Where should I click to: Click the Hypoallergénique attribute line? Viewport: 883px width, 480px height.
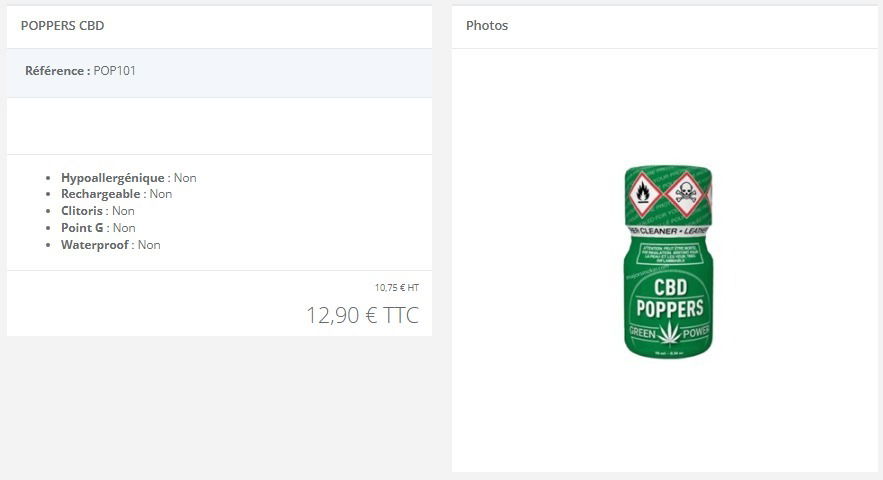tap(128, 177)
